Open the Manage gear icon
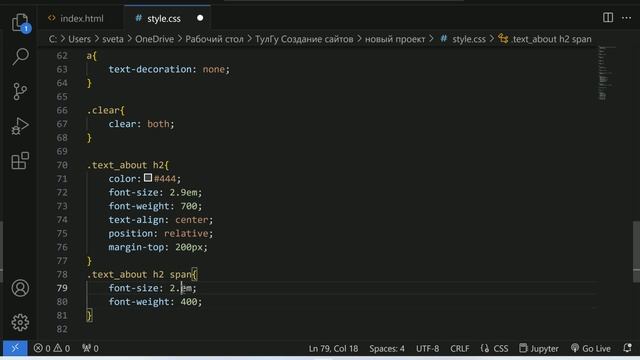 click(x=20, y=322)
